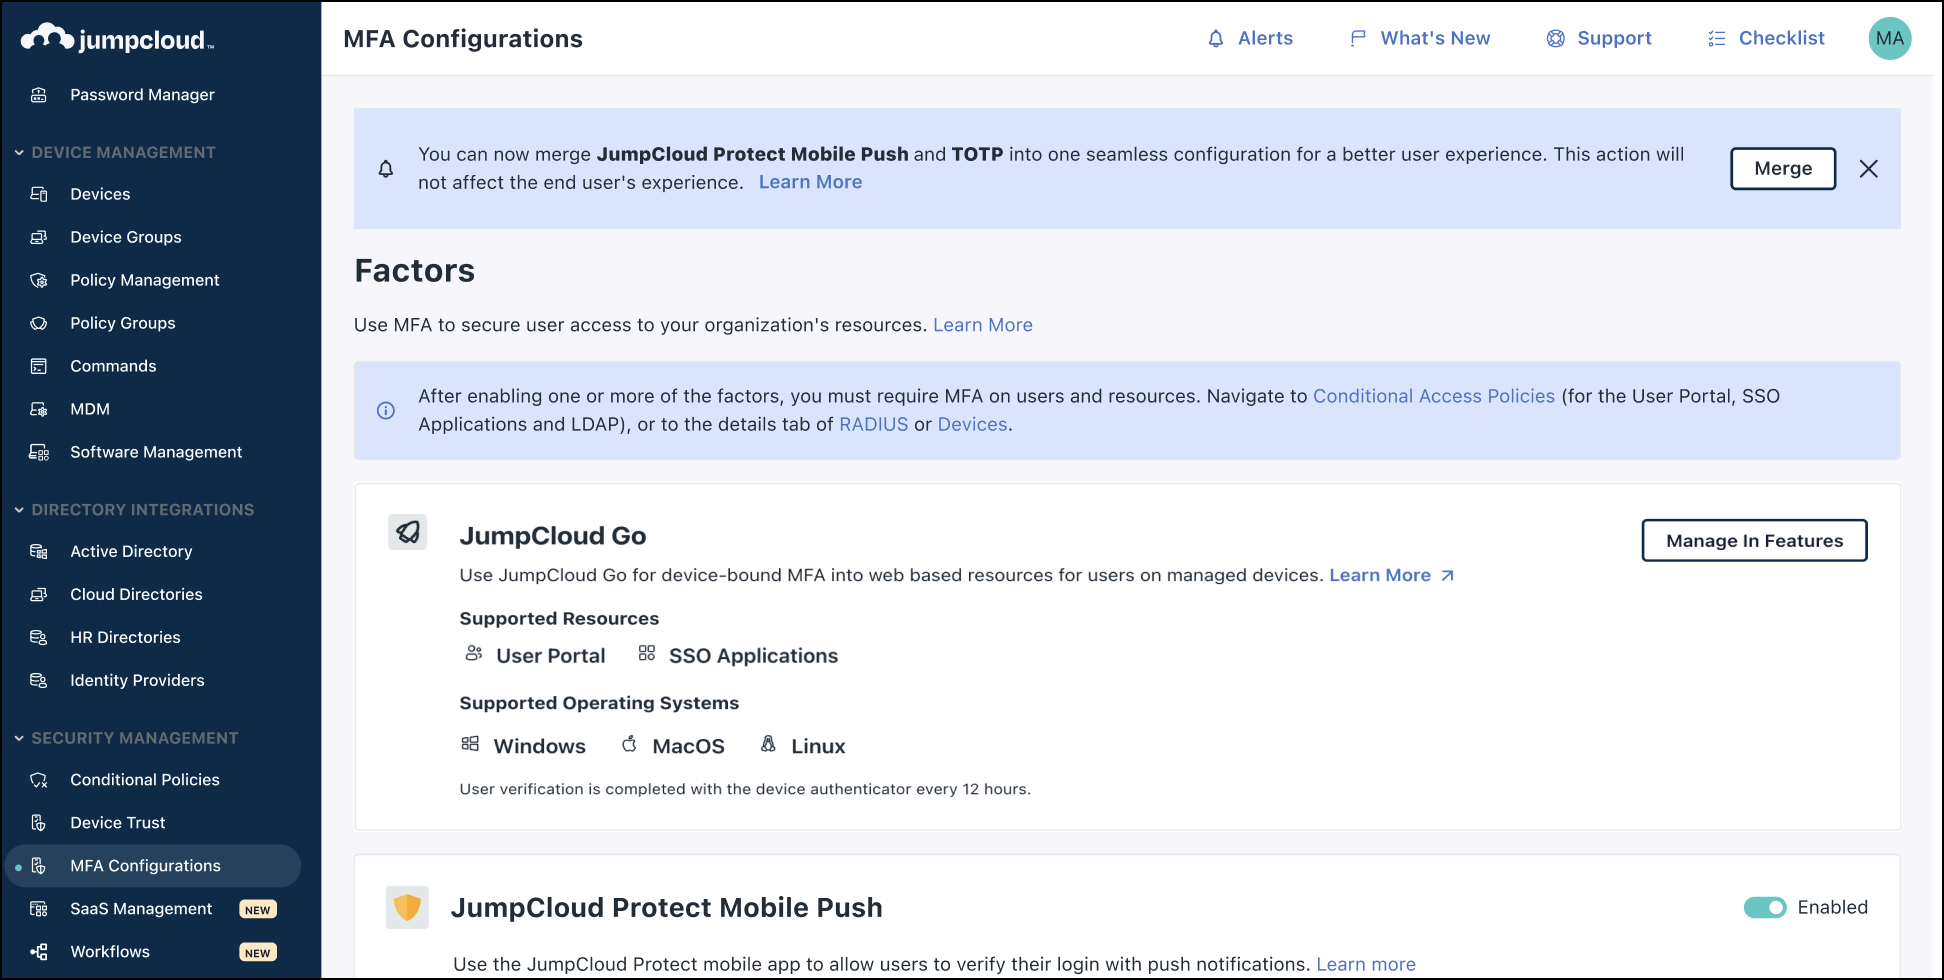
Task: Open Learn More link under Factors
Action: point(983,325)
